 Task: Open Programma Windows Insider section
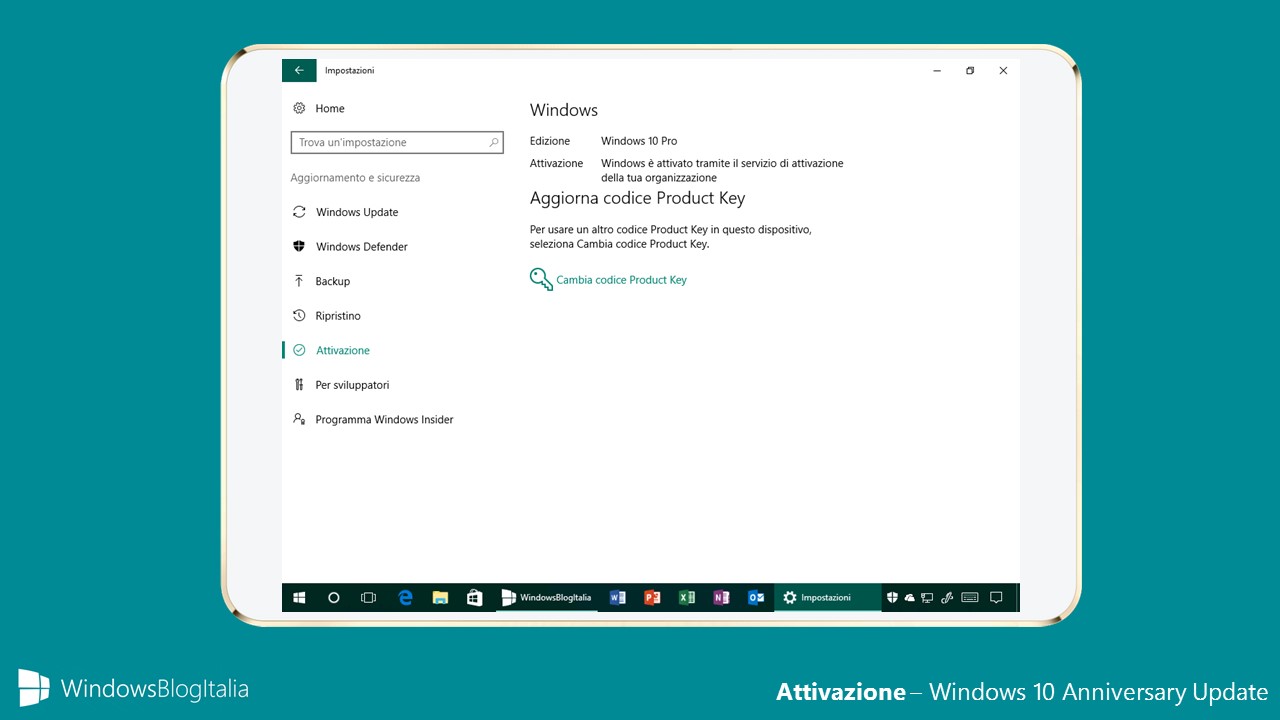[384, 420]
